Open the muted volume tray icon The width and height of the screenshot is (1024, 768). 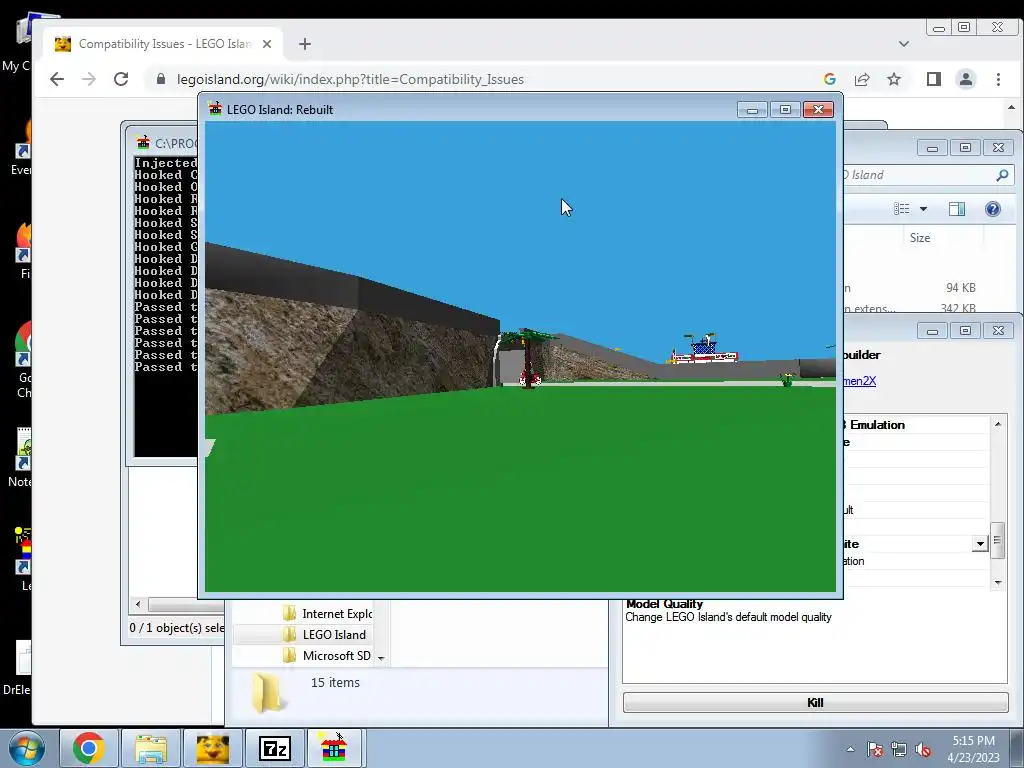tap(923, 749)
